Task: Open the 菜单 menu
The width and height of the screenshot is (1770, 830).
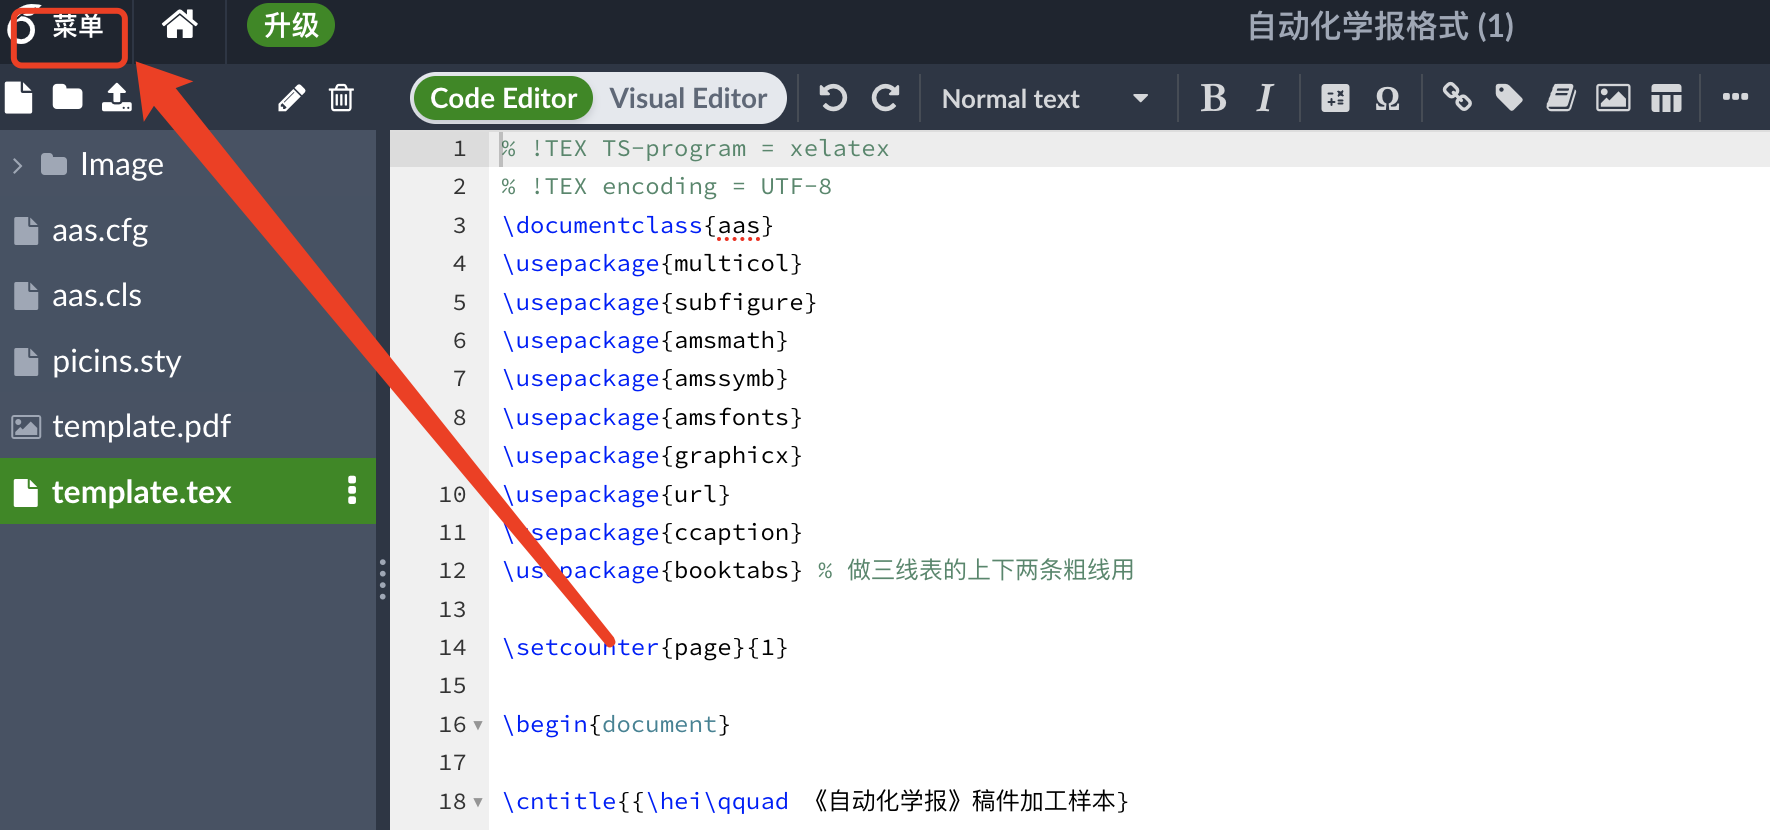Action: (x=65, y=27)
